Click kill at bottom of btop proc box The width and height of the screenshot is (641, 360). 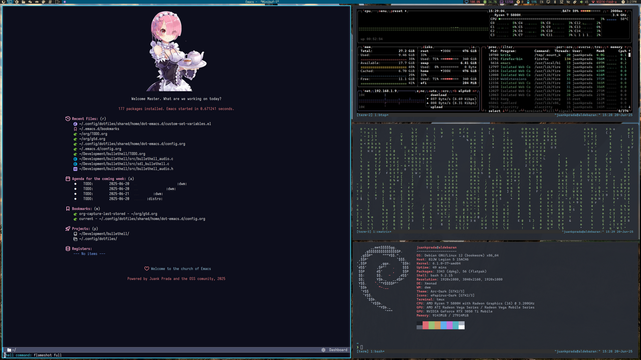pos(549,110)
